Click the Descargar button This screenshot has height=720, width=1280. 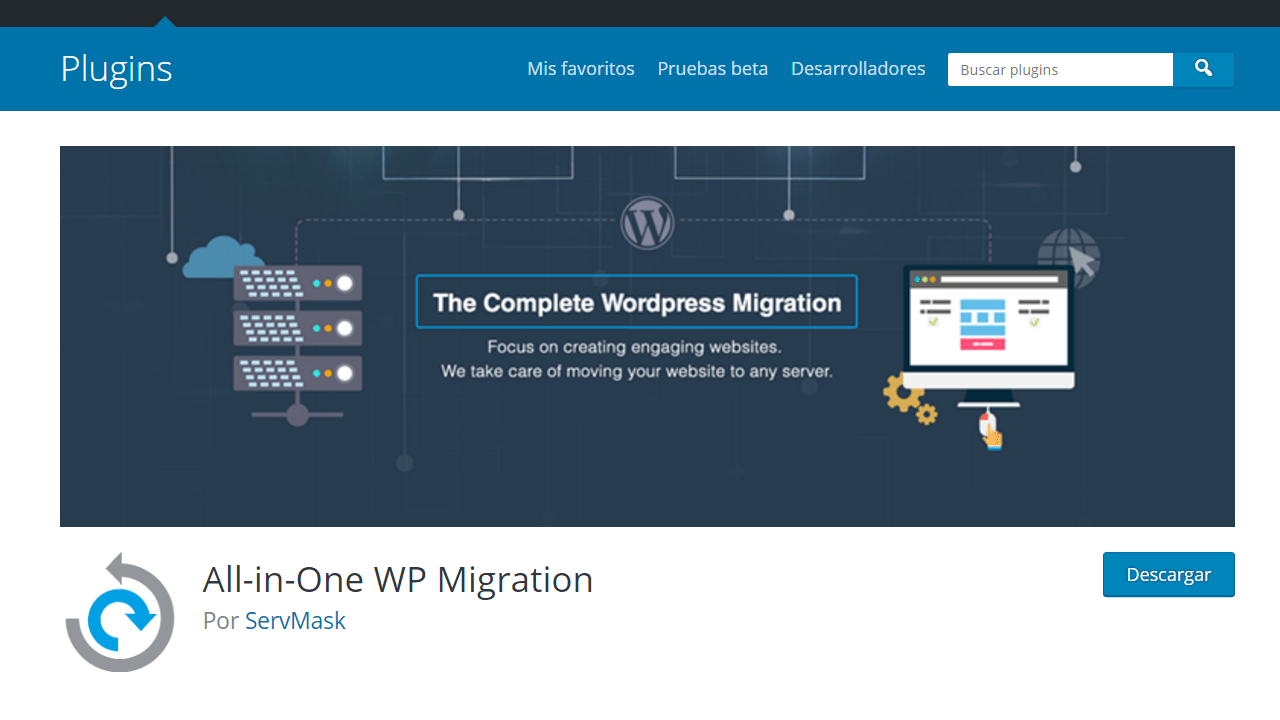point(1169,575)
